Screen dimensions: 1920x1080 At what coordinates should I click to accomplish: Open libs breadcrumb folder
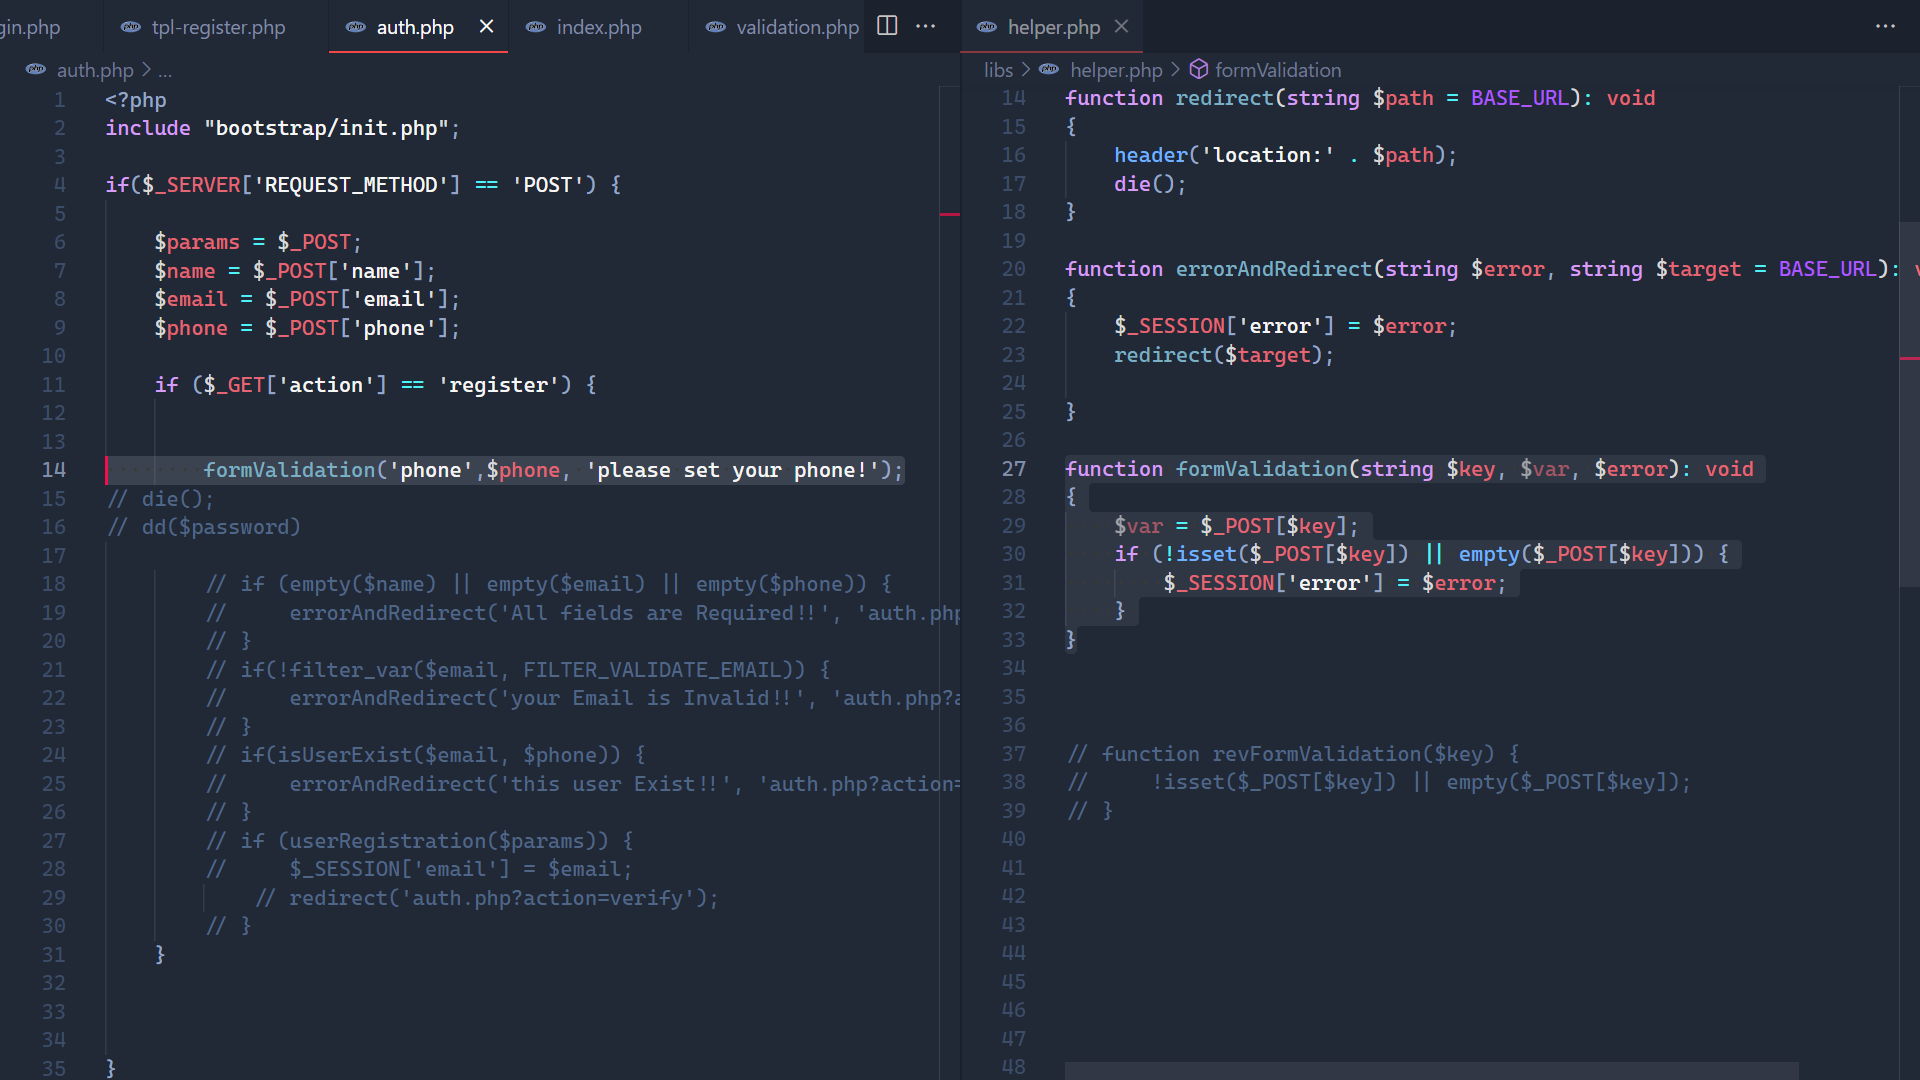(x=998, y=70)
